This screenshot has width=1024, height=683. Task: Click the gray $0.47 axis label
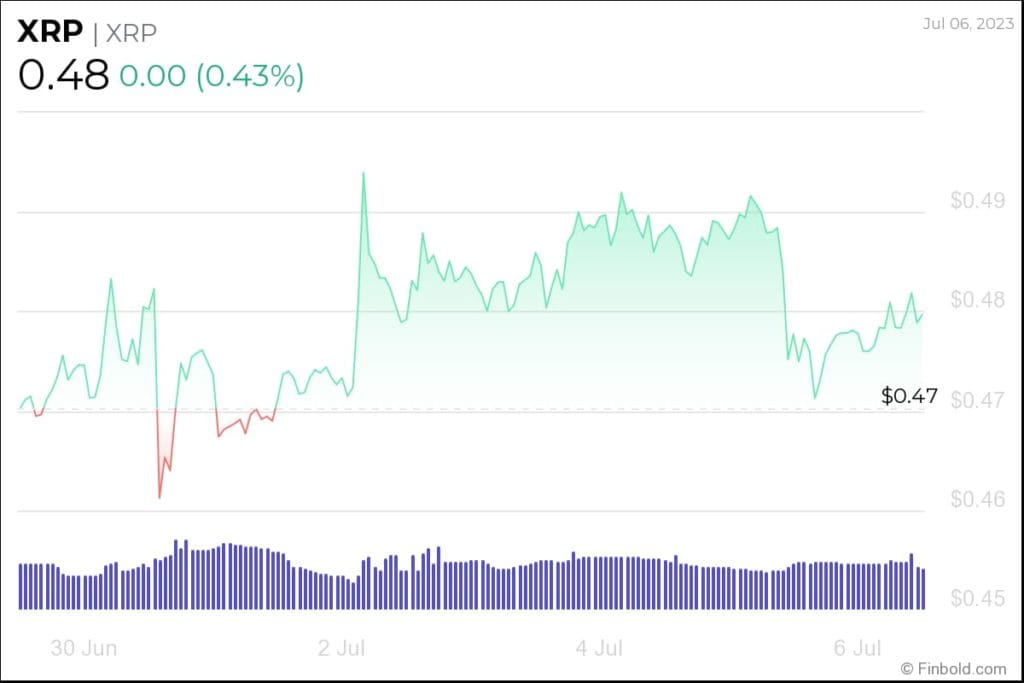coord(977,401)
